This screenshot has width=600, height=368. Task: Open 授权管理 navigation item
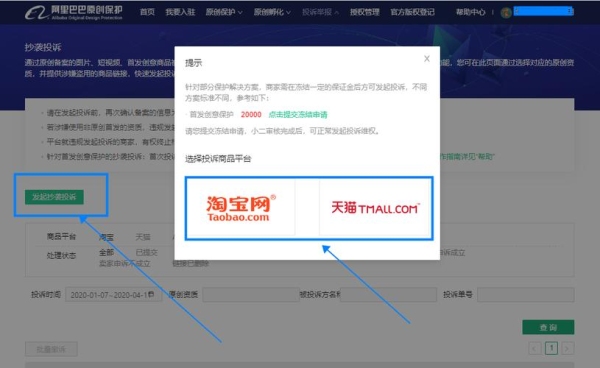pos(365,12)
